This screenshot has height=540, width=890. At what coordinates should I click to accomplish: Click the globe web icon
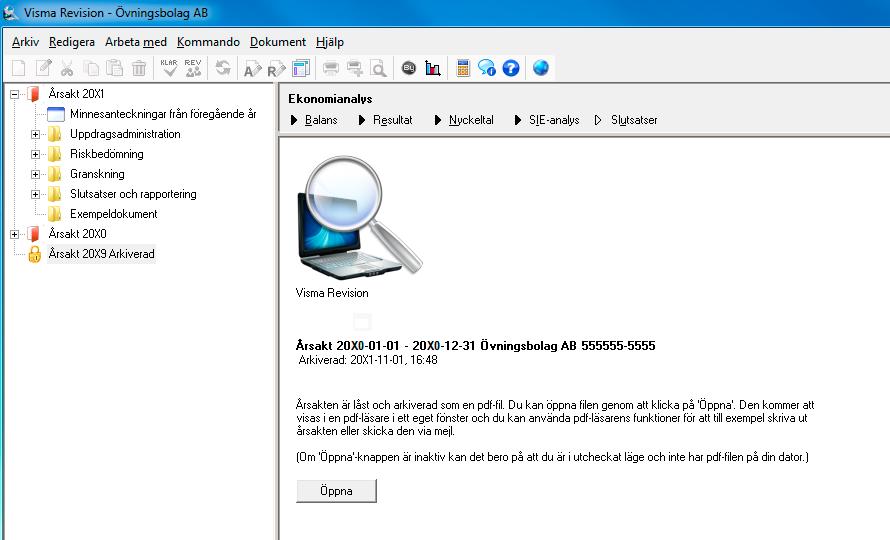(x=541, y=68)
